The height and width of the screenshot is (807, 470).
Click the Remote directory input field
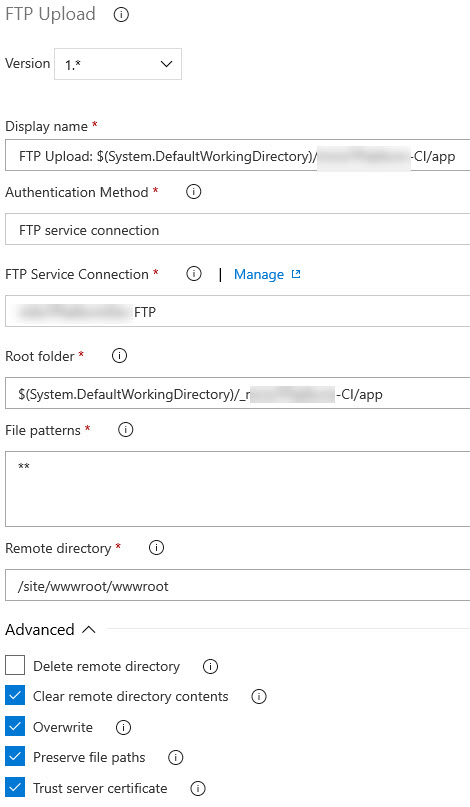tap(237, 585)
